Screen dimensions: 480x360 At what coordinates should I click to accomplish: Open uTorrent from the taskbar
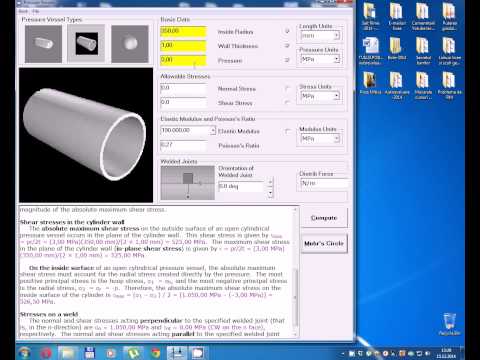pyautogui.click(x=133, y=353)
